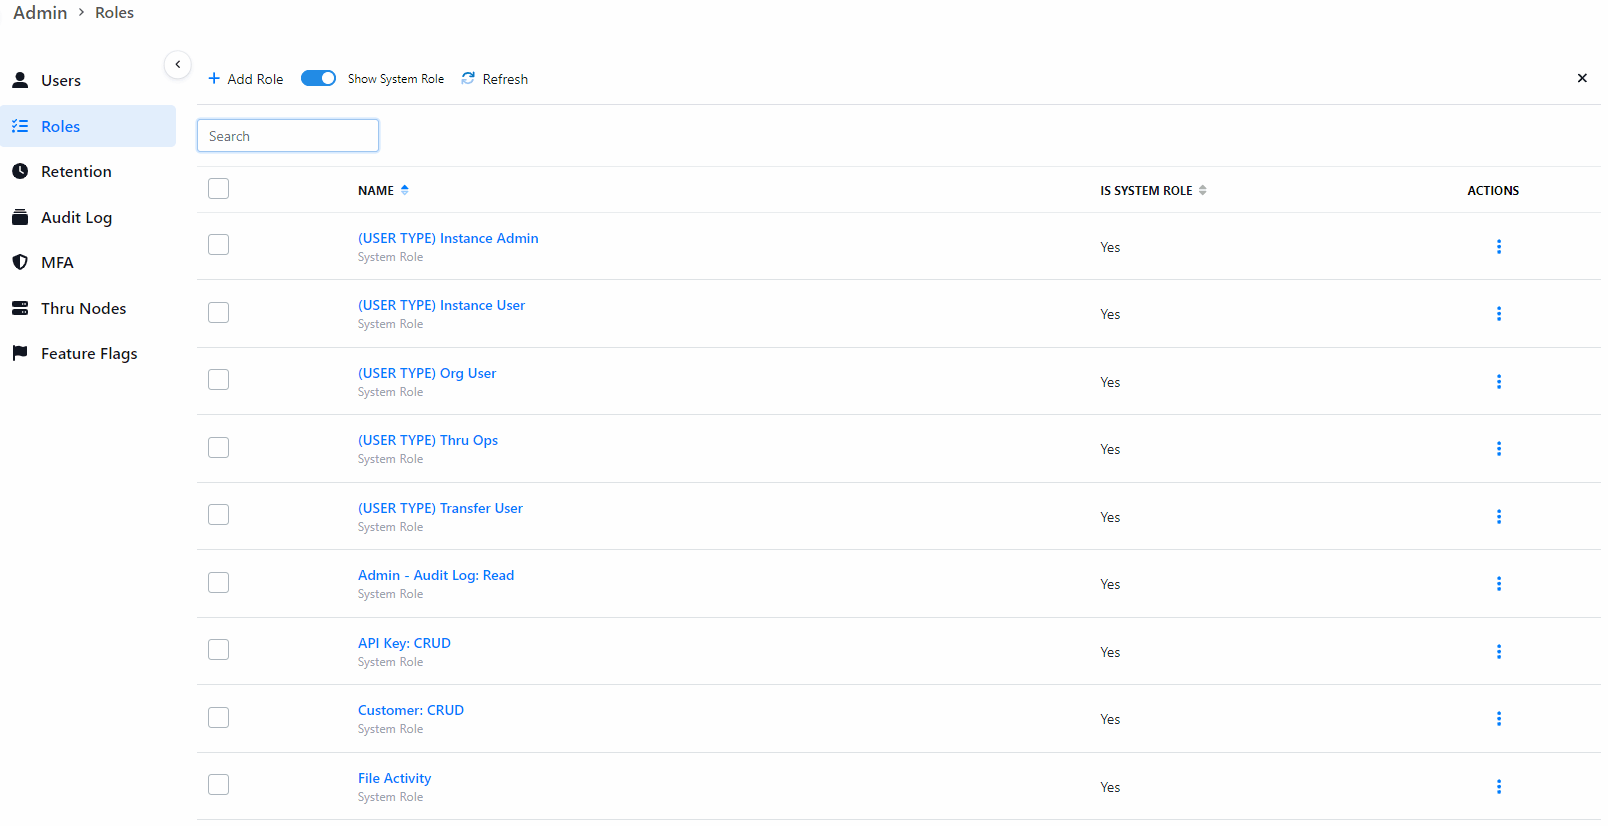The width and height of the screenshot is (1608, 826).
Task: Turn off Show System Role toggle
Action: 318,78
